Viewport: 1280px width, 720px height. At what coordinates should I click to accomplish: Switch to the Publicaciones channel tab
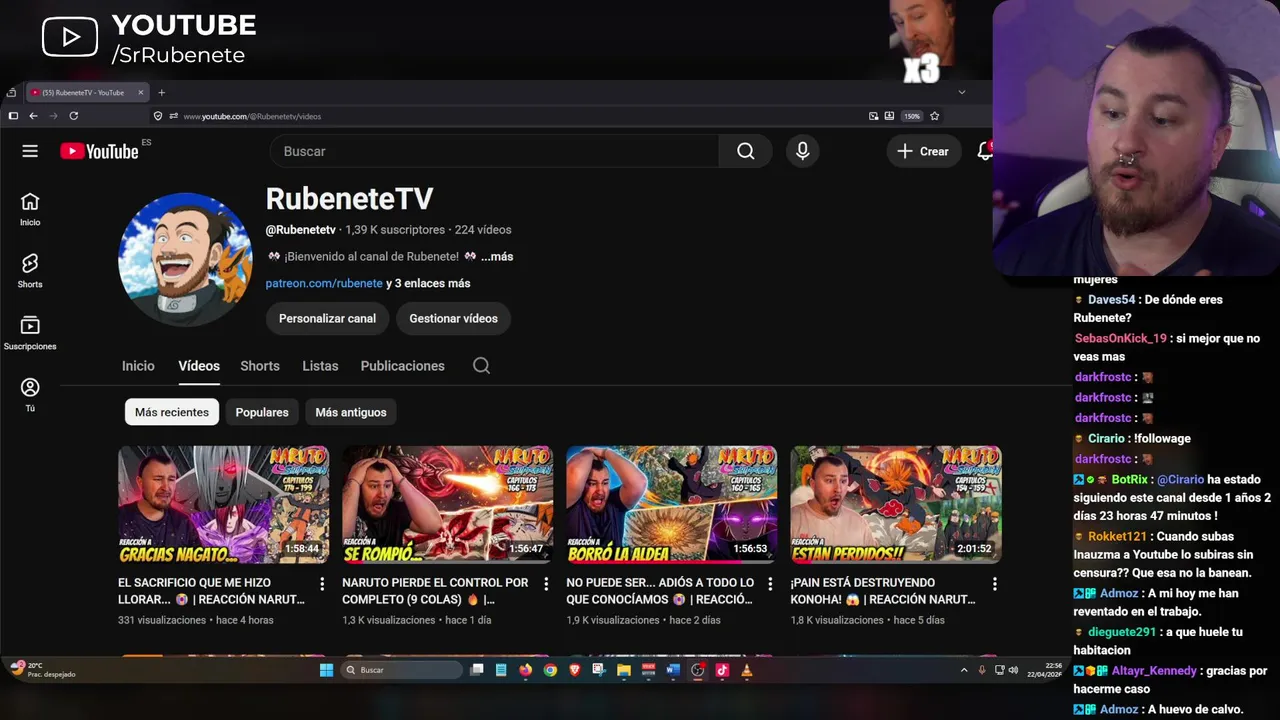(403, 366)
